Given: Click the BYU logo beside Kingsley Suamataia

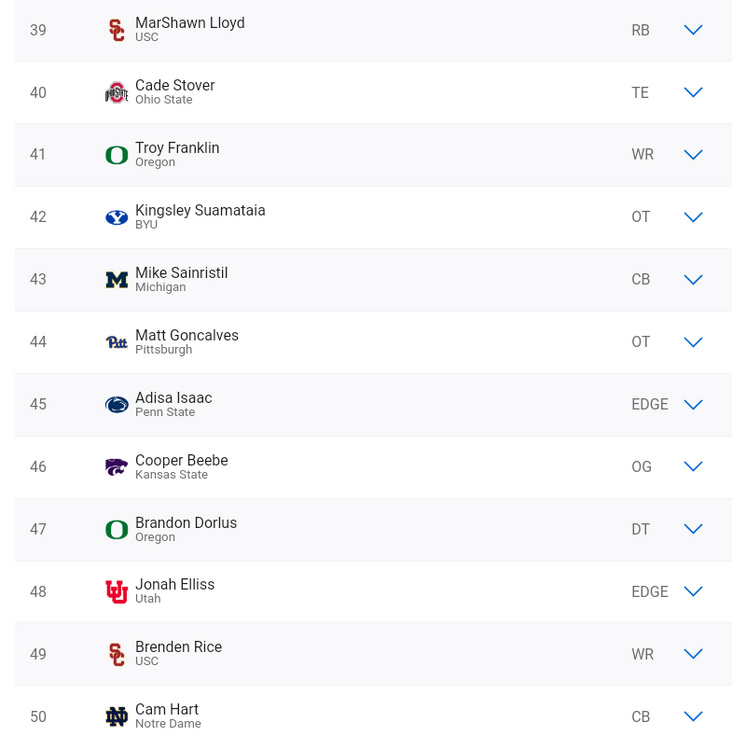Looking at the screenshot, I should (x=117, y=217).
